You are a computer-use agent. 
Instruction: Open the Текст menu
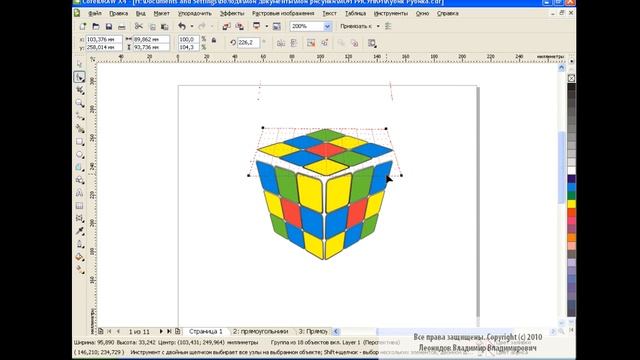point(329,13)
